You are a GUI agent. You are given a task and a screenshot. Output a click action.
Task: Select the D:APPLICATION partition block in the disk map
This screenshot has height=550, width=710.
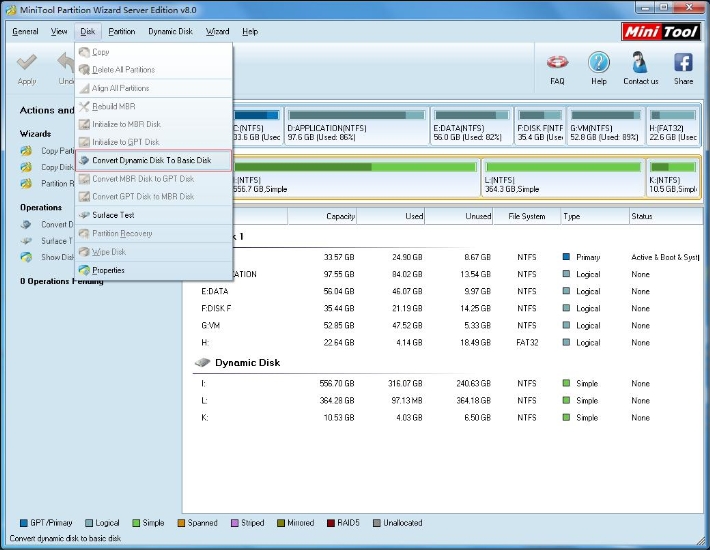click(x=357, y=126)
